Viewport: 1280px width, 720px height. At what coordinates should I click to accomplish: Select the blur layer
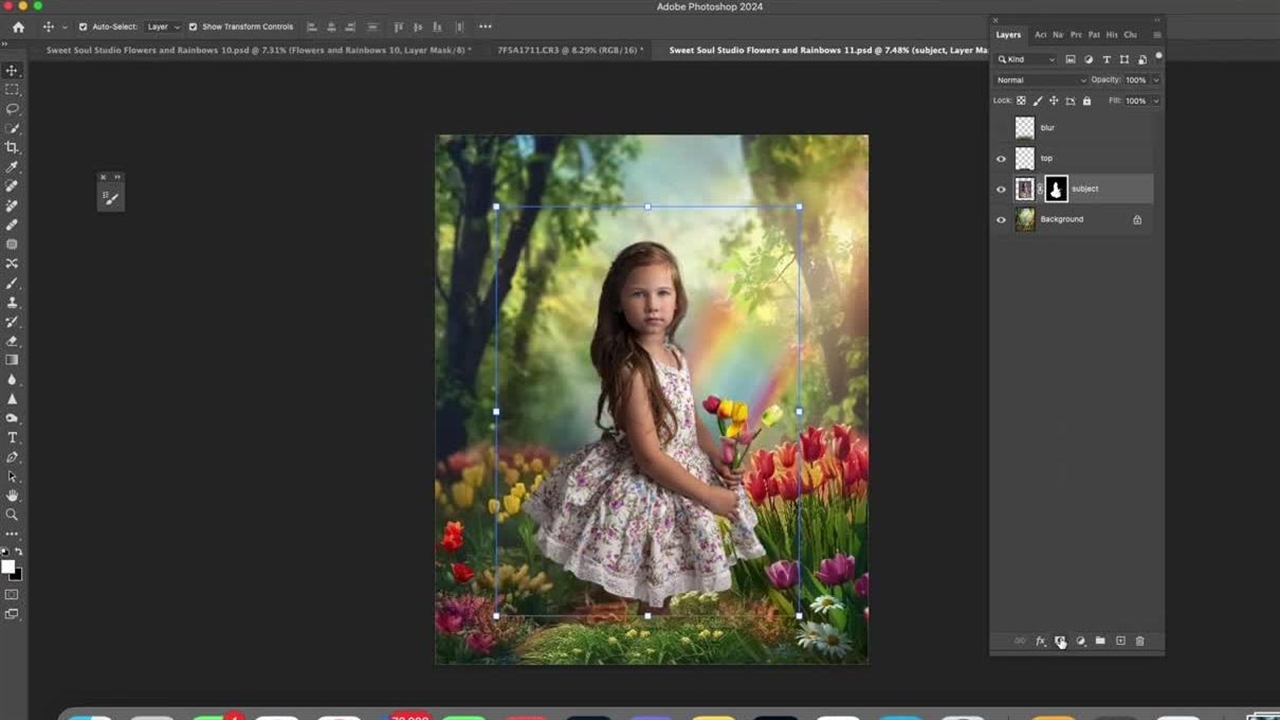[x=1047, y=128]
